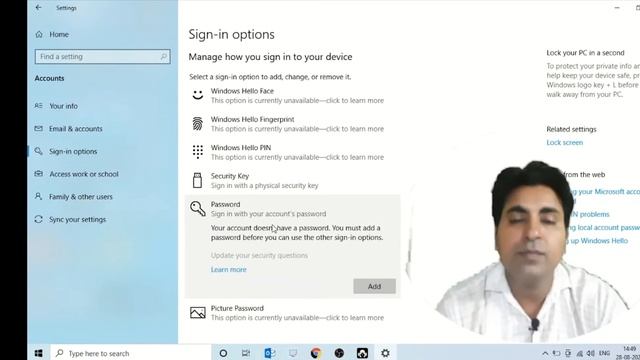
Task: Open Access work or school
Action: [x=84, y=174]
